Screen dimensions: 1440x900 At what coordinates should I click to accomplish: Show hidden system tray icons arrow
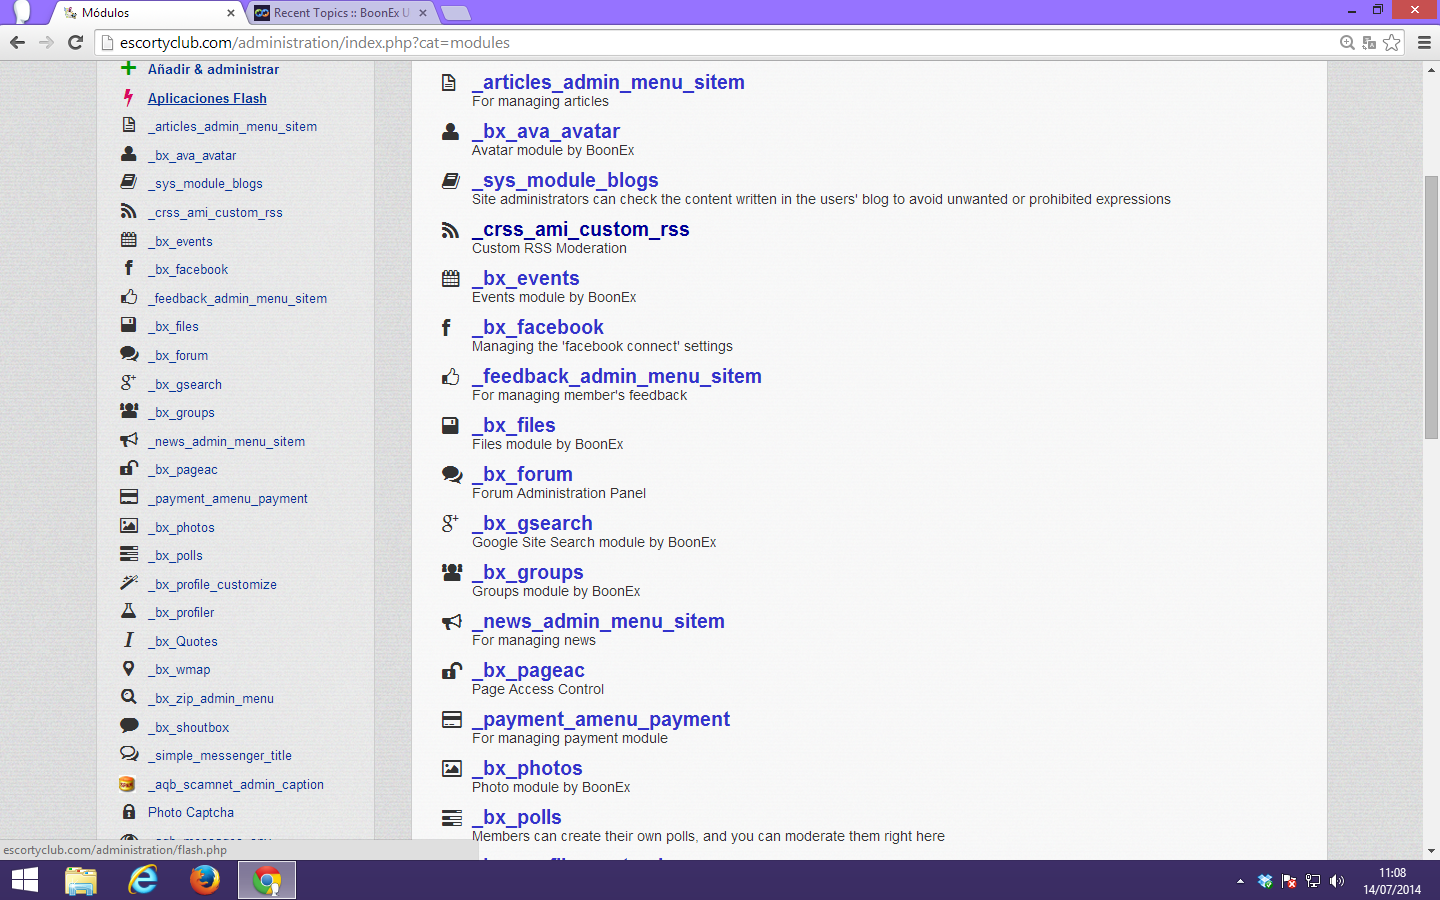(x=1240, y=881)
